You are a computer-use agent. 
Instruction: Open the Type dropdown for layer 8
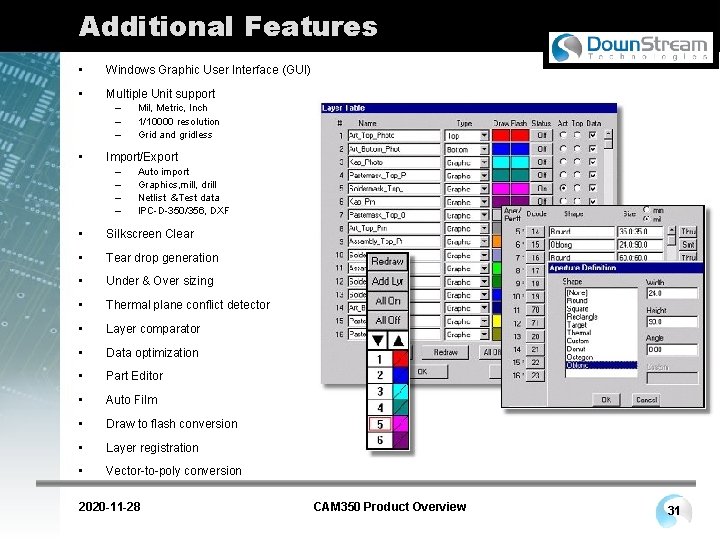[x=484, y=228]
